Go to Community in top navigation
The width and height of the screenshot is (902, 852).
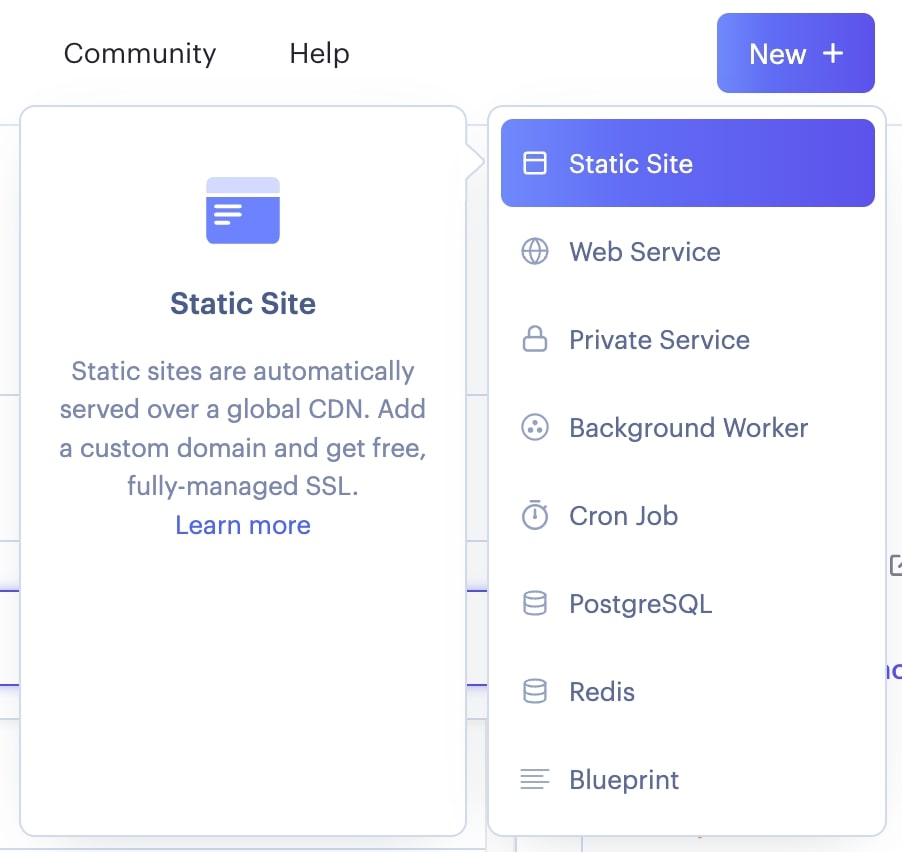pos(140,53)
